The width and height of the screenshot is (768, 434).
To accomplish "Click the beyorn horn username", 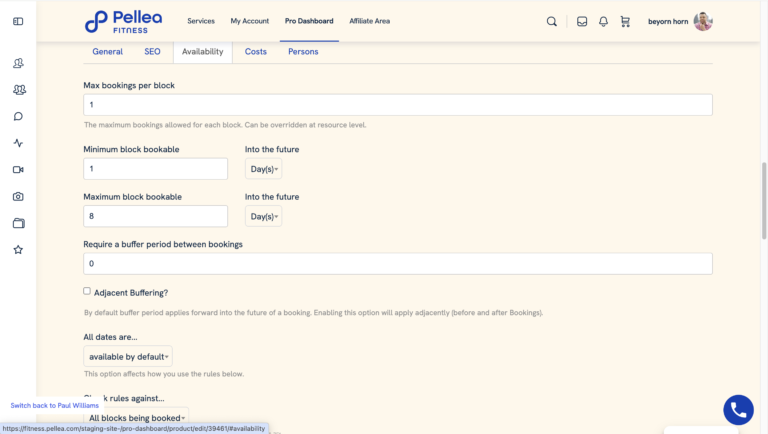I will click(668, 22).
